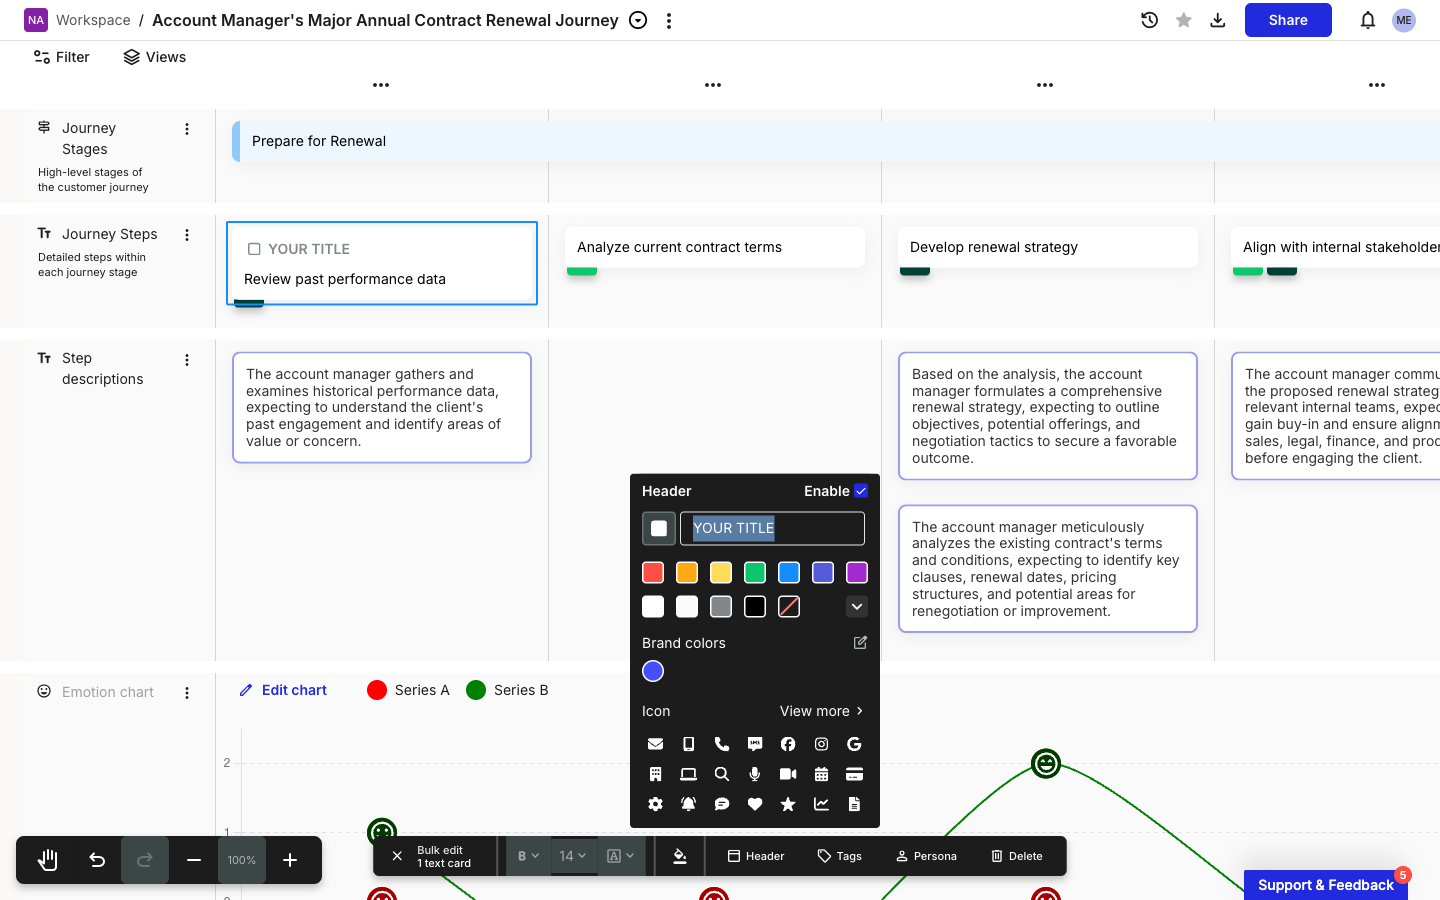This screenshot has width=1440, height=900.
Task: Select the red header color swatch
Action: tap(653, 572)
